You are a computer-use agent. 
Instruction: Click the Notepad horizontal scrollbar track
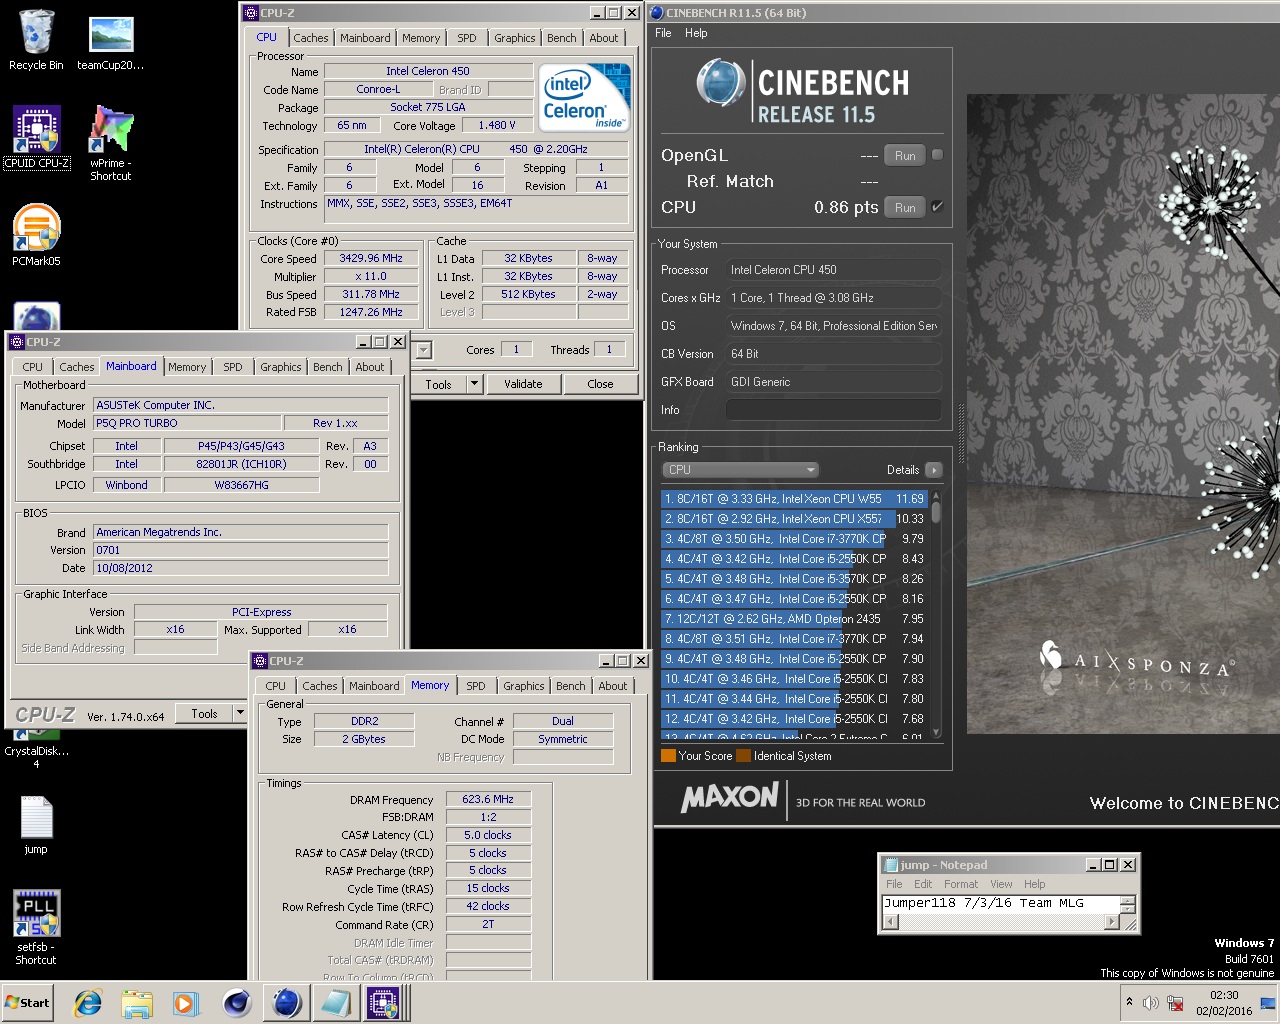coord(1000,922)
